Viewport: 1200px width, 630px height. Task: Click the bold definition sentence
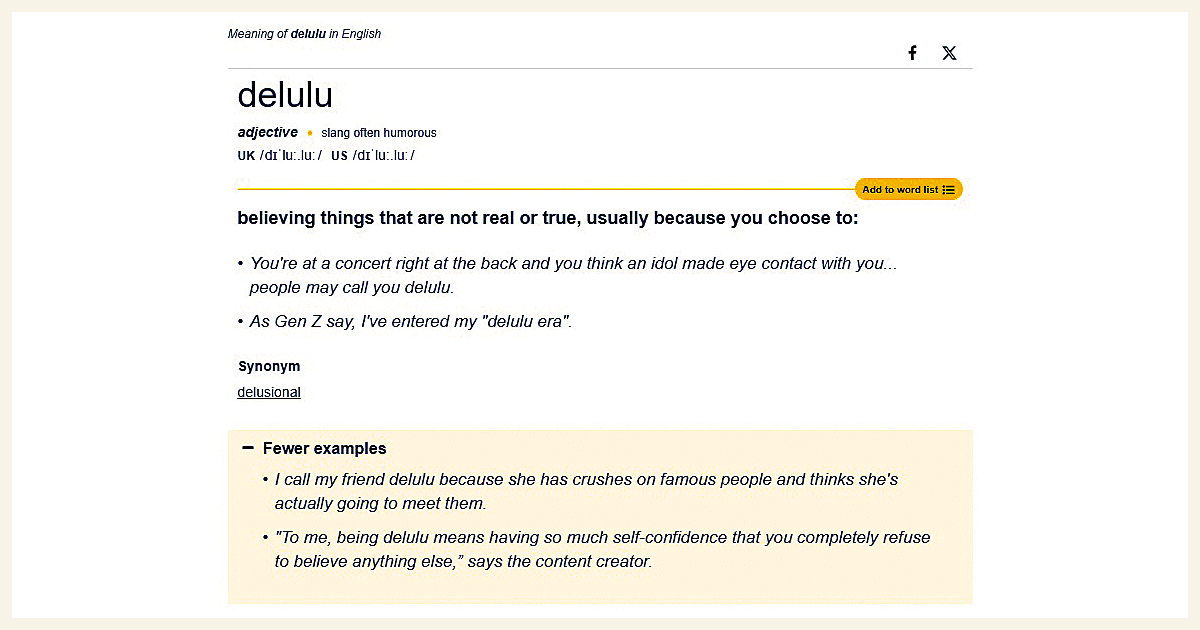548,218
